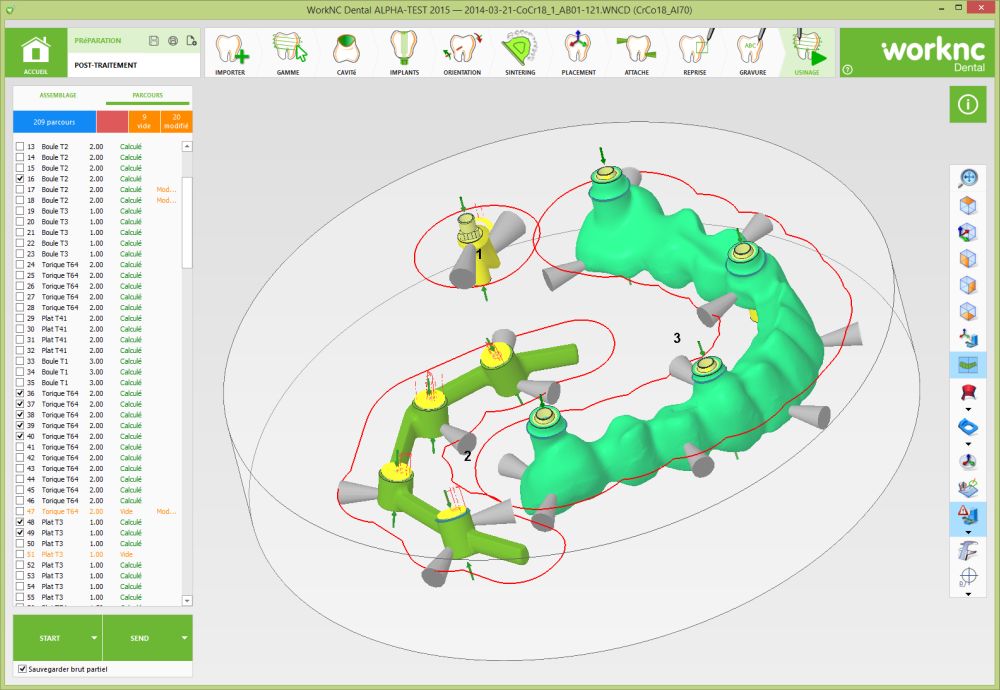The image size is (1000, 690).
Task: Toggle checkbox for toolpath 16 Boule T2
Action: point(20,179)
